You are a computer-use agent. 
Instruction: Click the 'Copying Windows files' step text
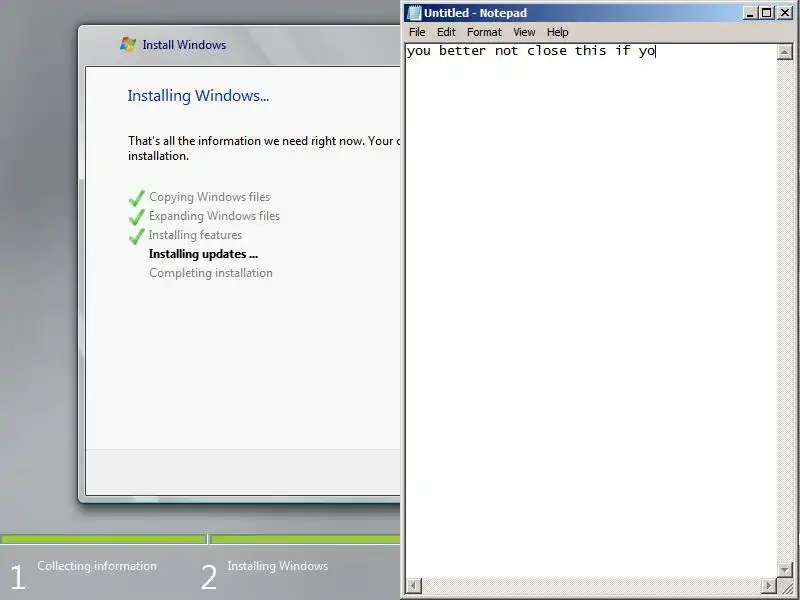click(x=210, y=197)
